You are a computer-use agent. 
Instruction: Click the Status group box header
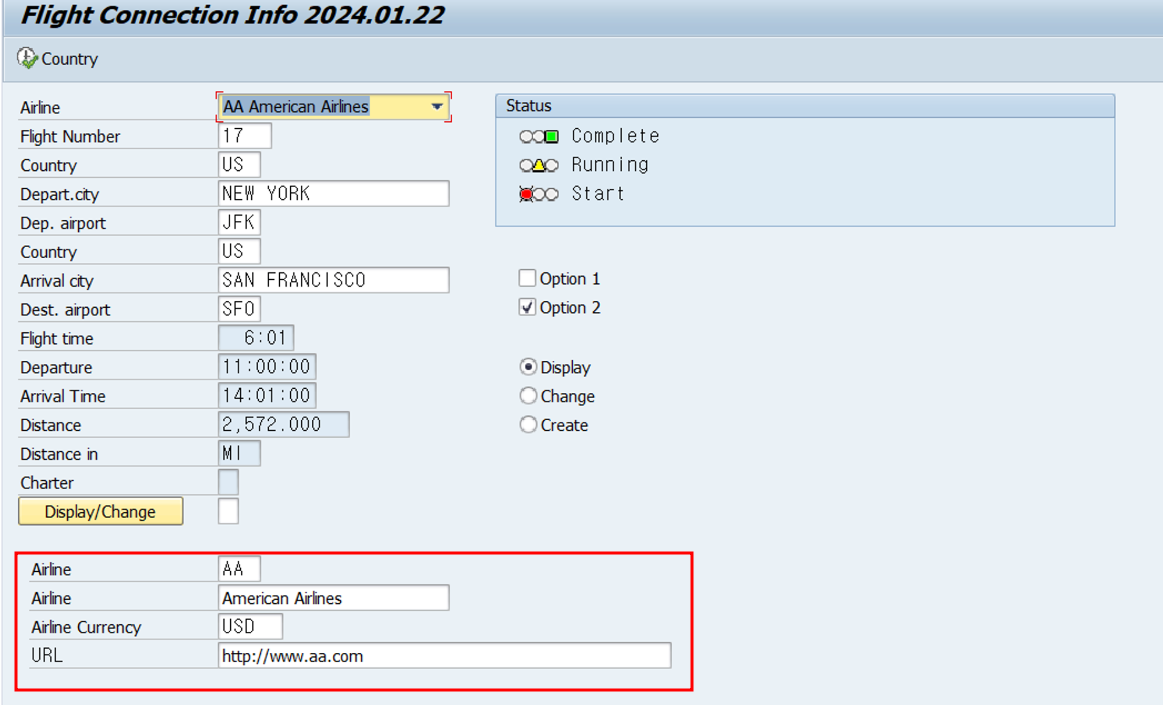(805, 106)
